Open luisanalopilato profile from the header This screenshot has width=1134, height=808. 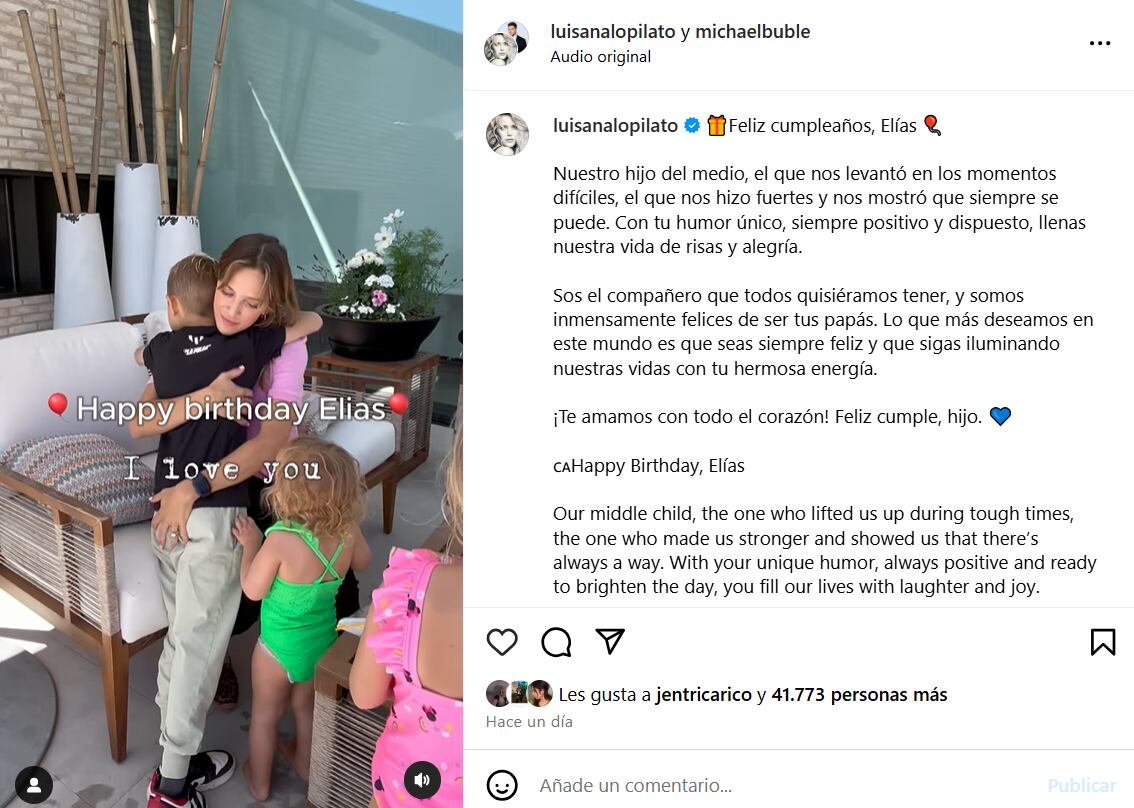pos(613,32)
